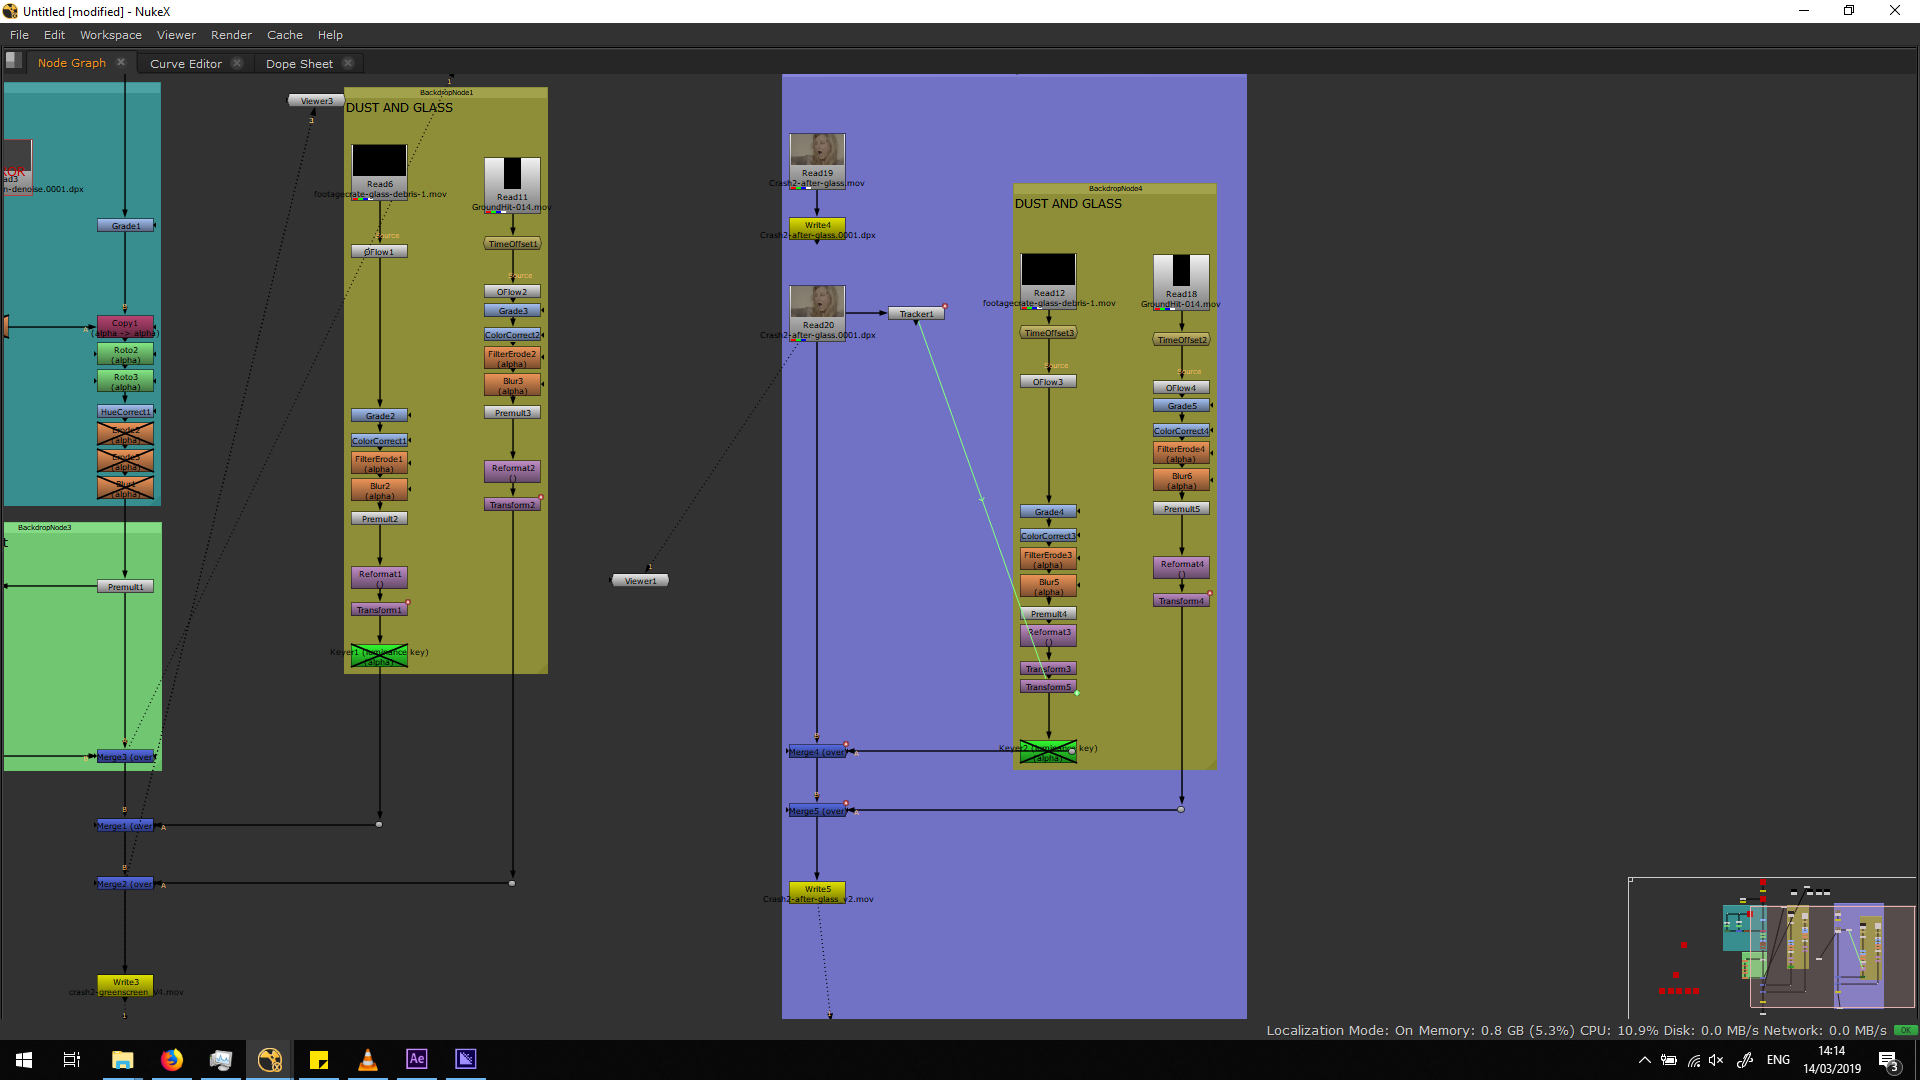Close the Curve Editor tab

pos(237,63)
